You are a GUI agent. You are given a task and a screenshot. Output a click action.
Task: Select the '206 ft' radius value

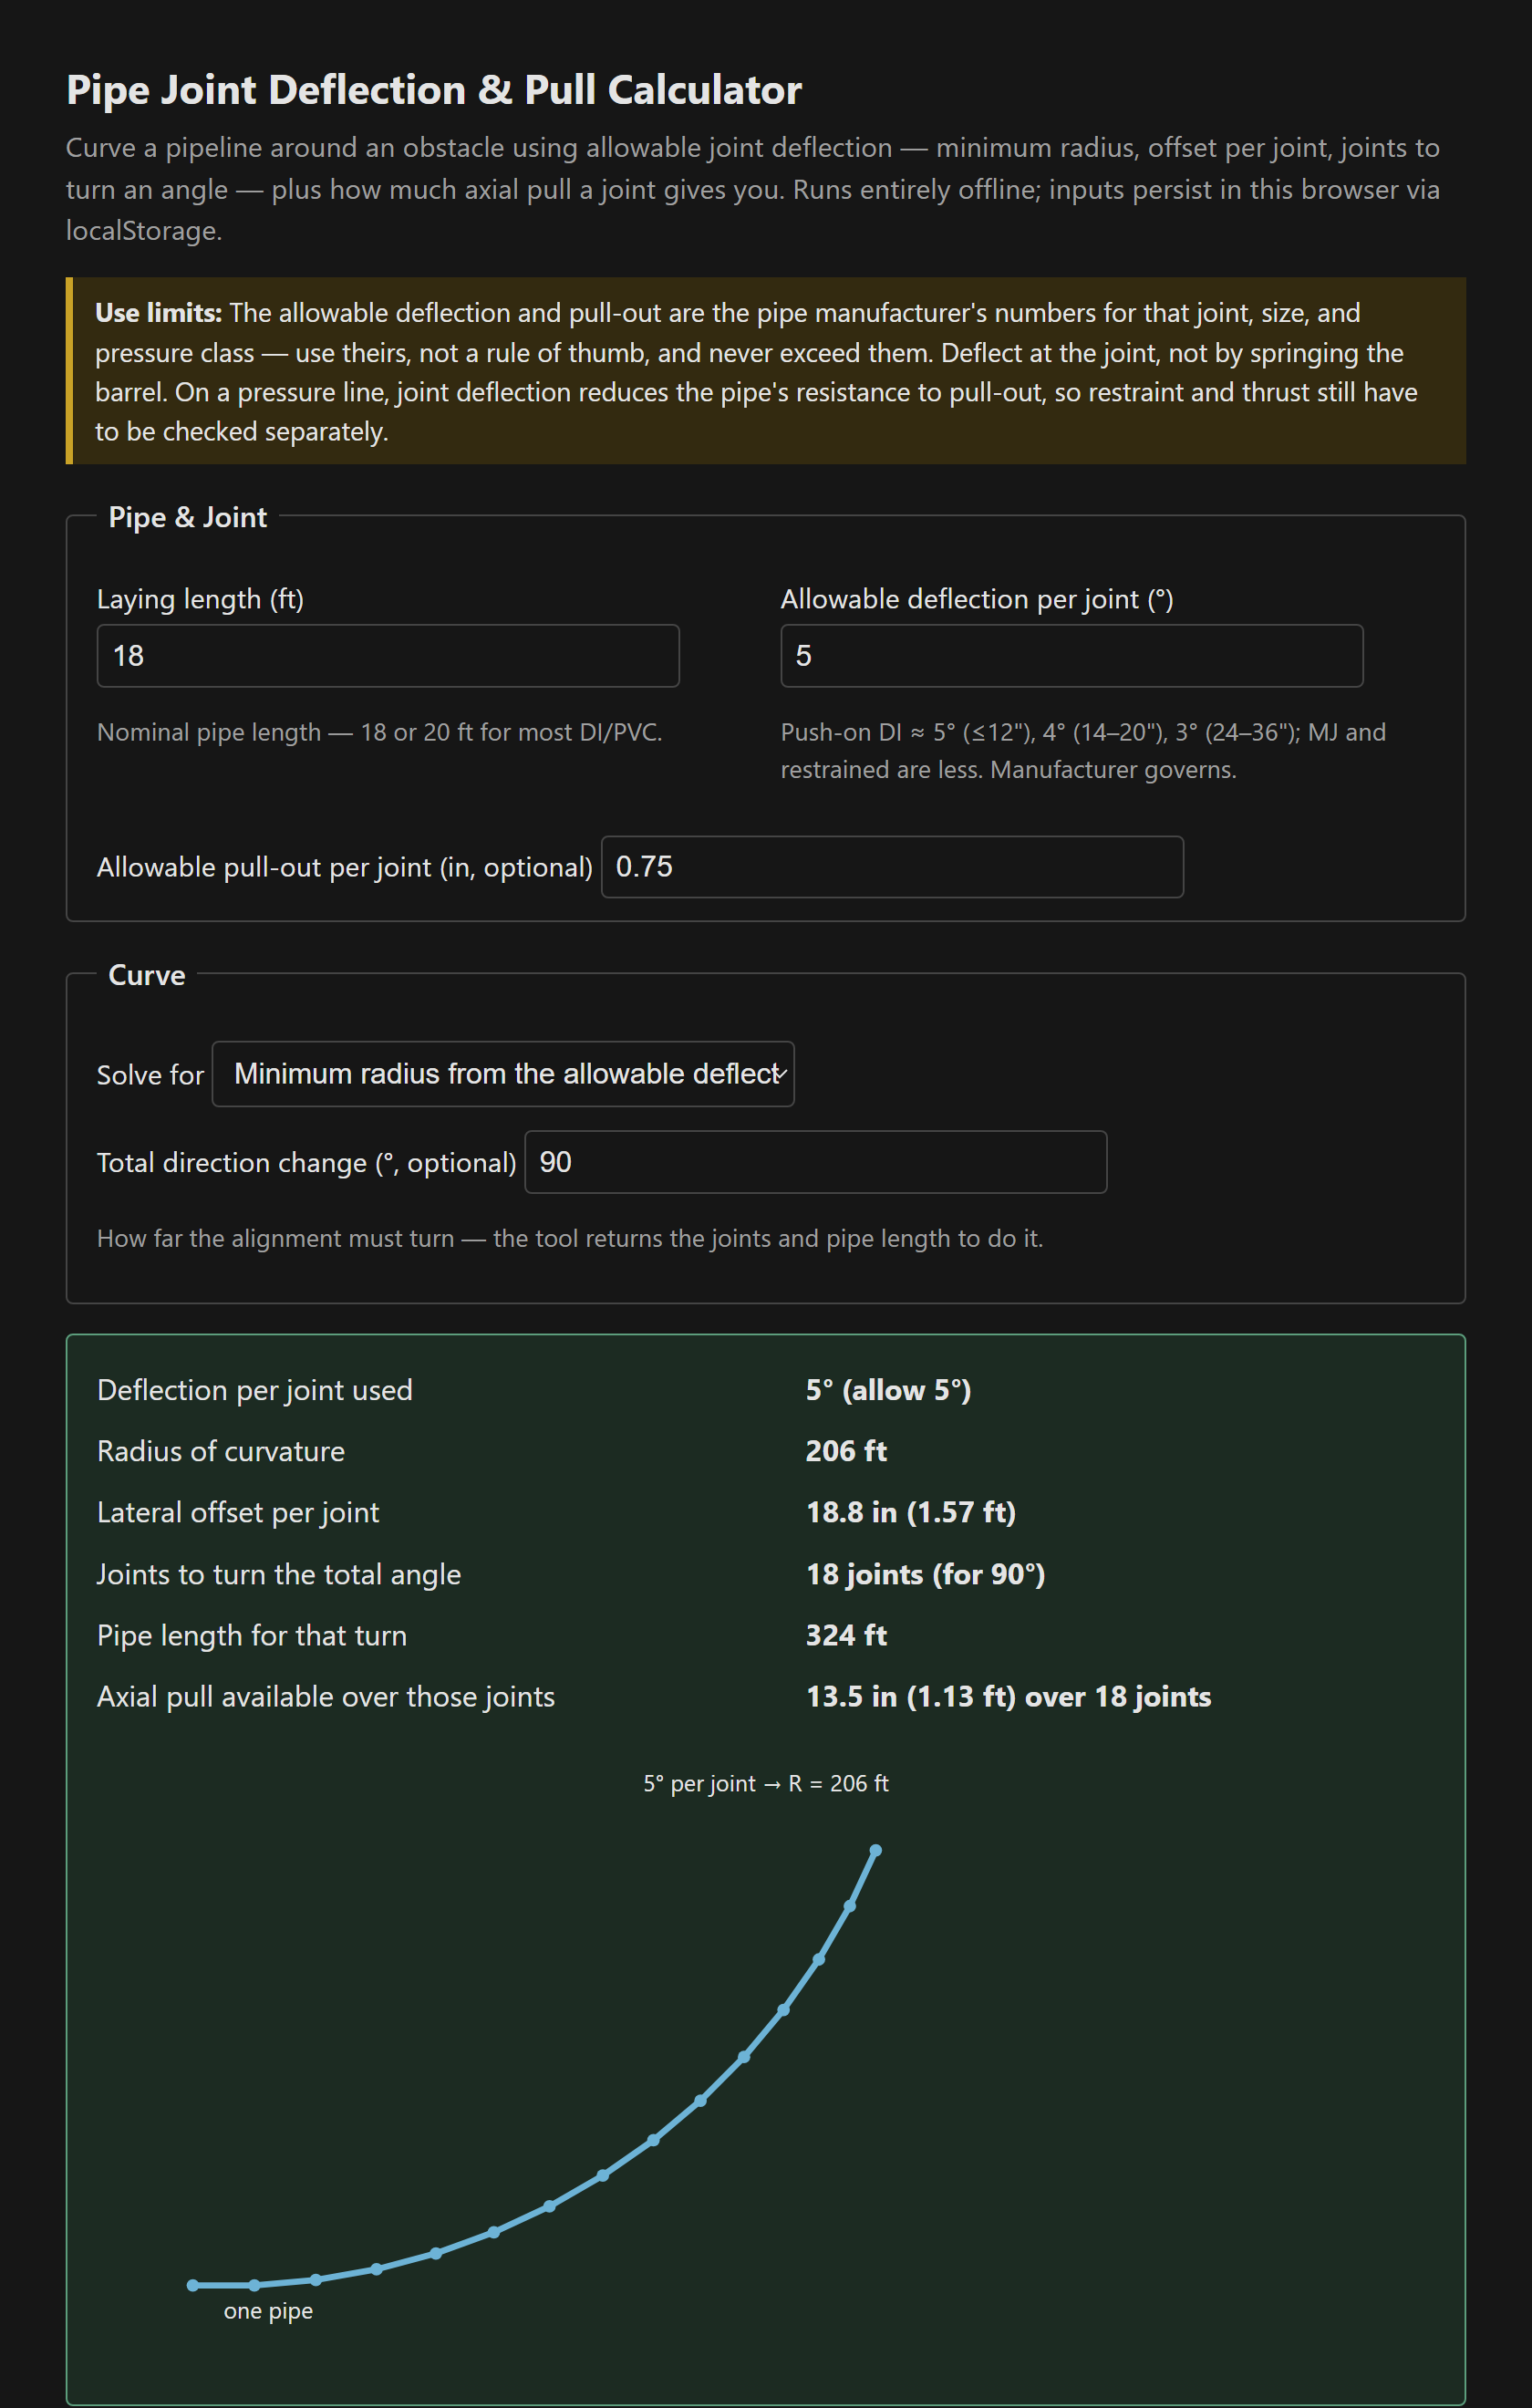point(846,1451)
